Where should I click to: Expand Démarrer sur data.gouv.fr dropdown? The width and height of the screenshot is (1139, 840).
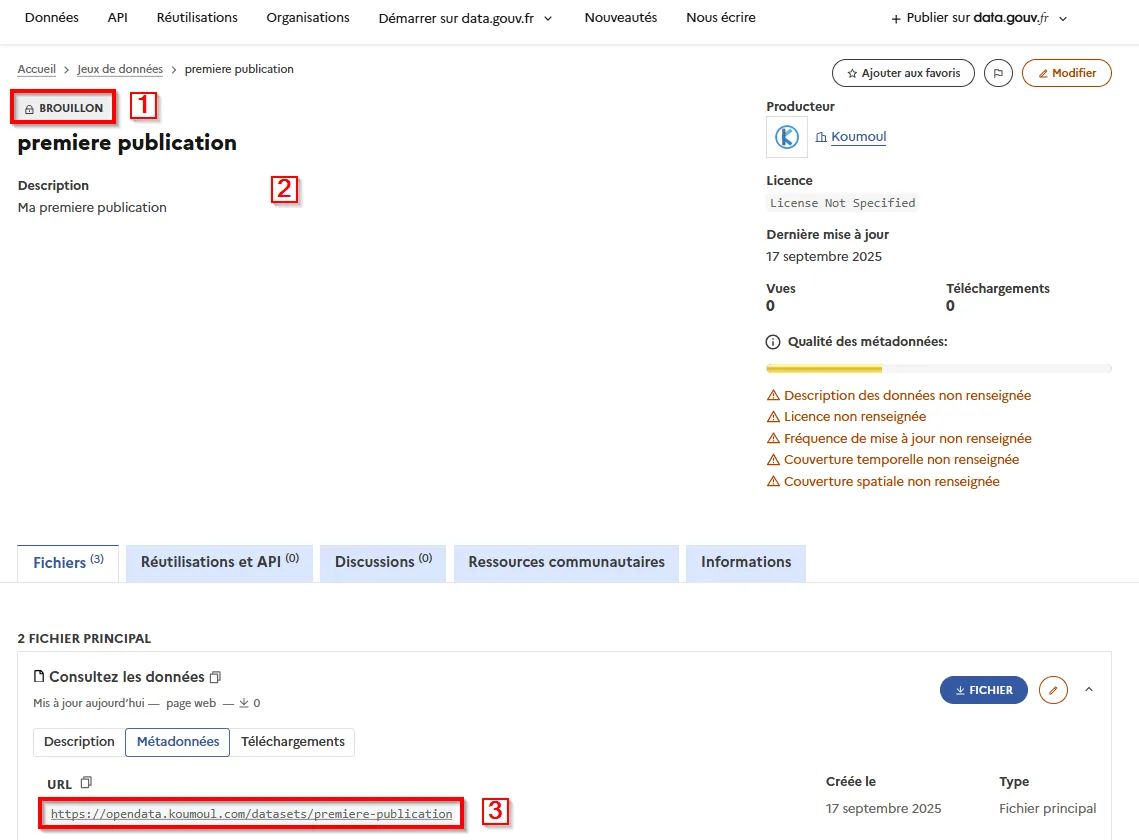pyautogui.click(x=466, y=18)
